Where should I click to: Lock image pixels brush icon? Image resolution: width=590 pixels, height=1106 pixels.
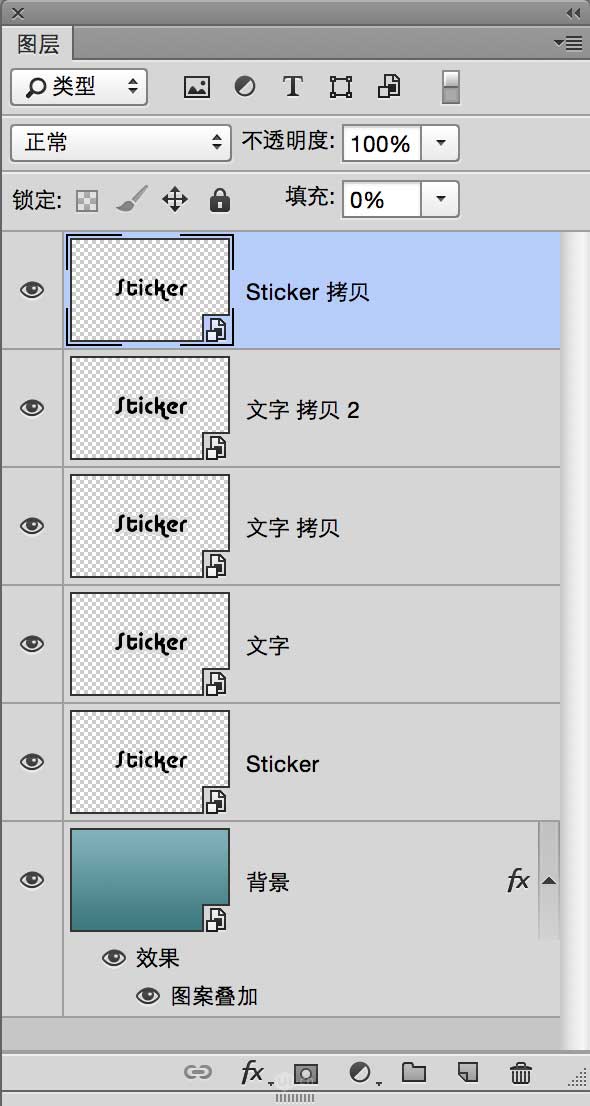(132, 200)
